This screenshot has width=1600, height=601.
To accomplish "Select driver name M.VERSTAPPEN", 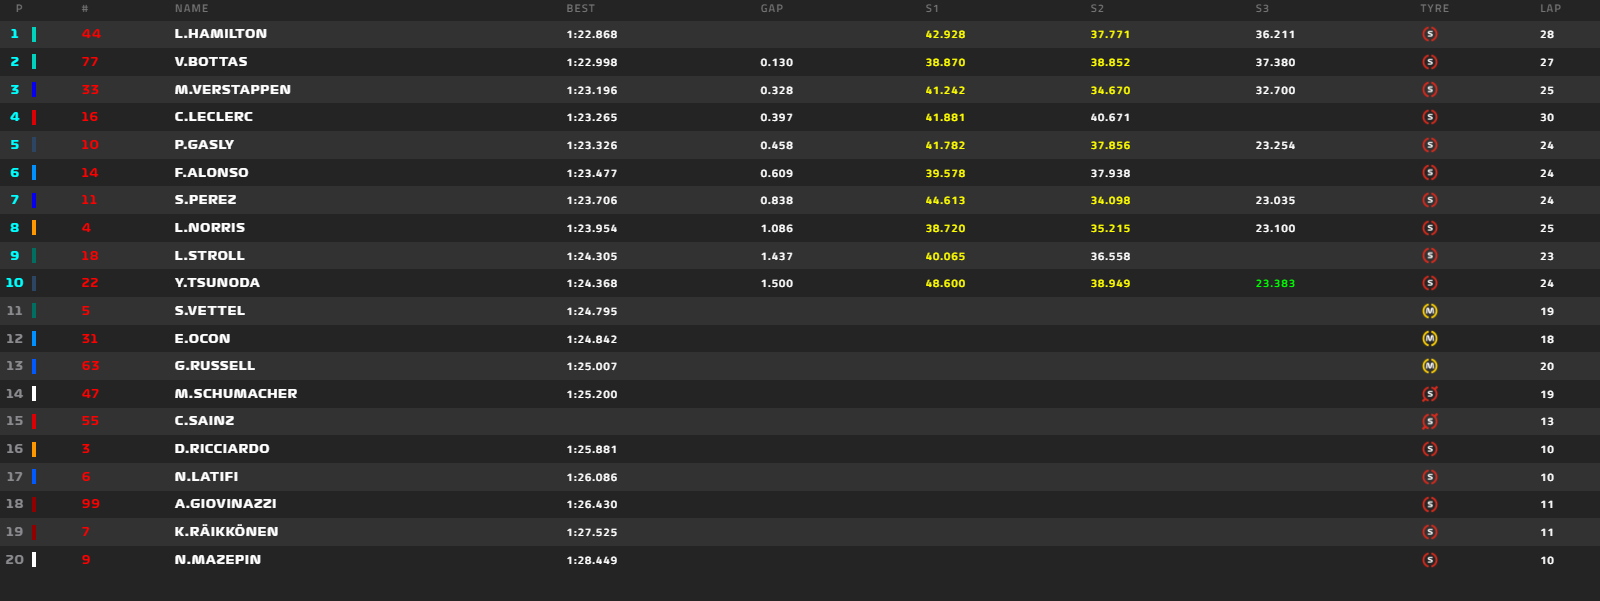I will pyautogui.click(x=233, y=90).
